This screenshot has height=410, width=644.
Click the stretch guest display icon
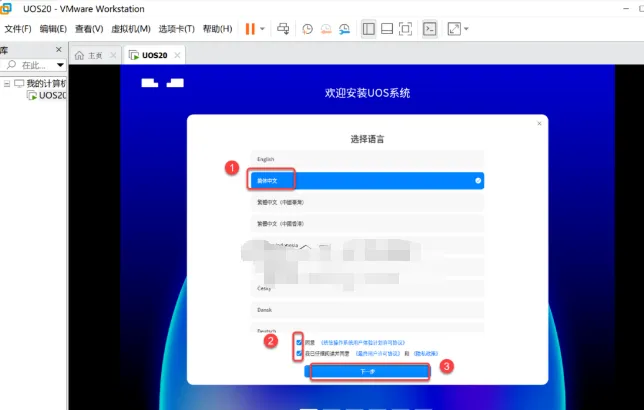pos(454,29)
